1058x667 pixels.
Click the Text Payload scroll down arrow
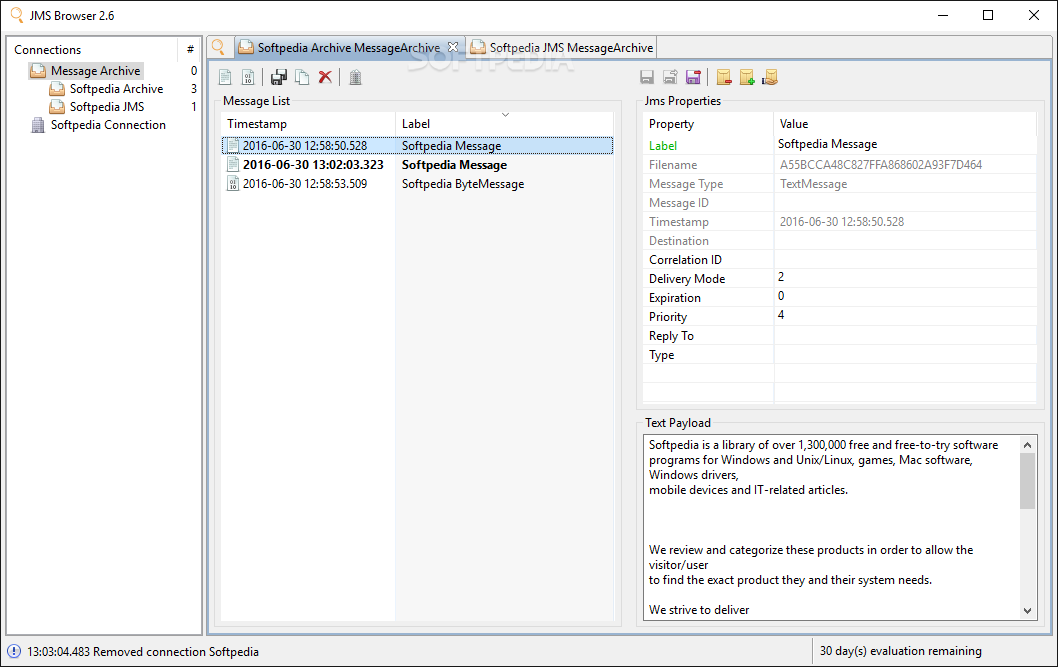1027,610
